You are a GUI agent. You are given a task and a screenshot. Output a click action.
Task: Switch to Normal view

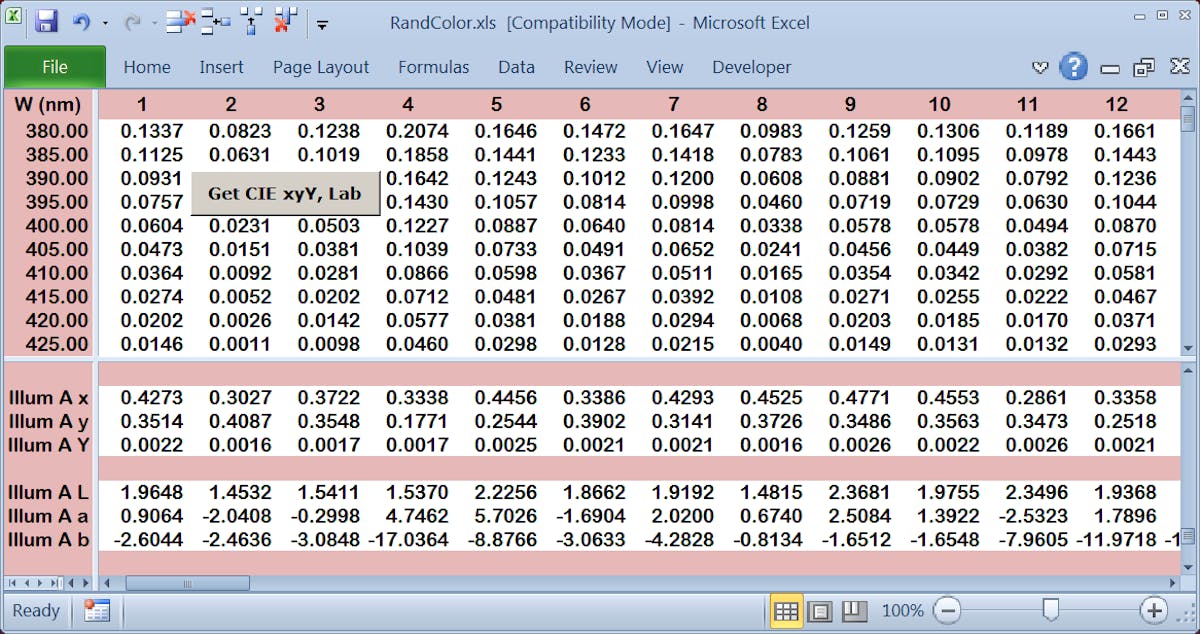(787, 610)
